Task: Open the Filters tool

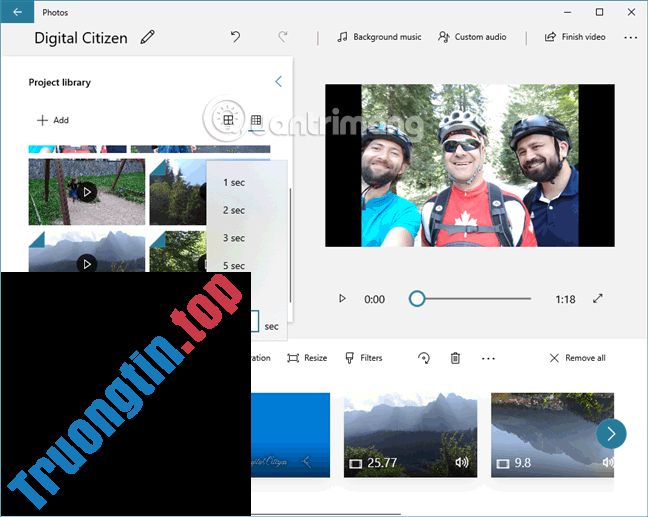Action: coord(364,358)
